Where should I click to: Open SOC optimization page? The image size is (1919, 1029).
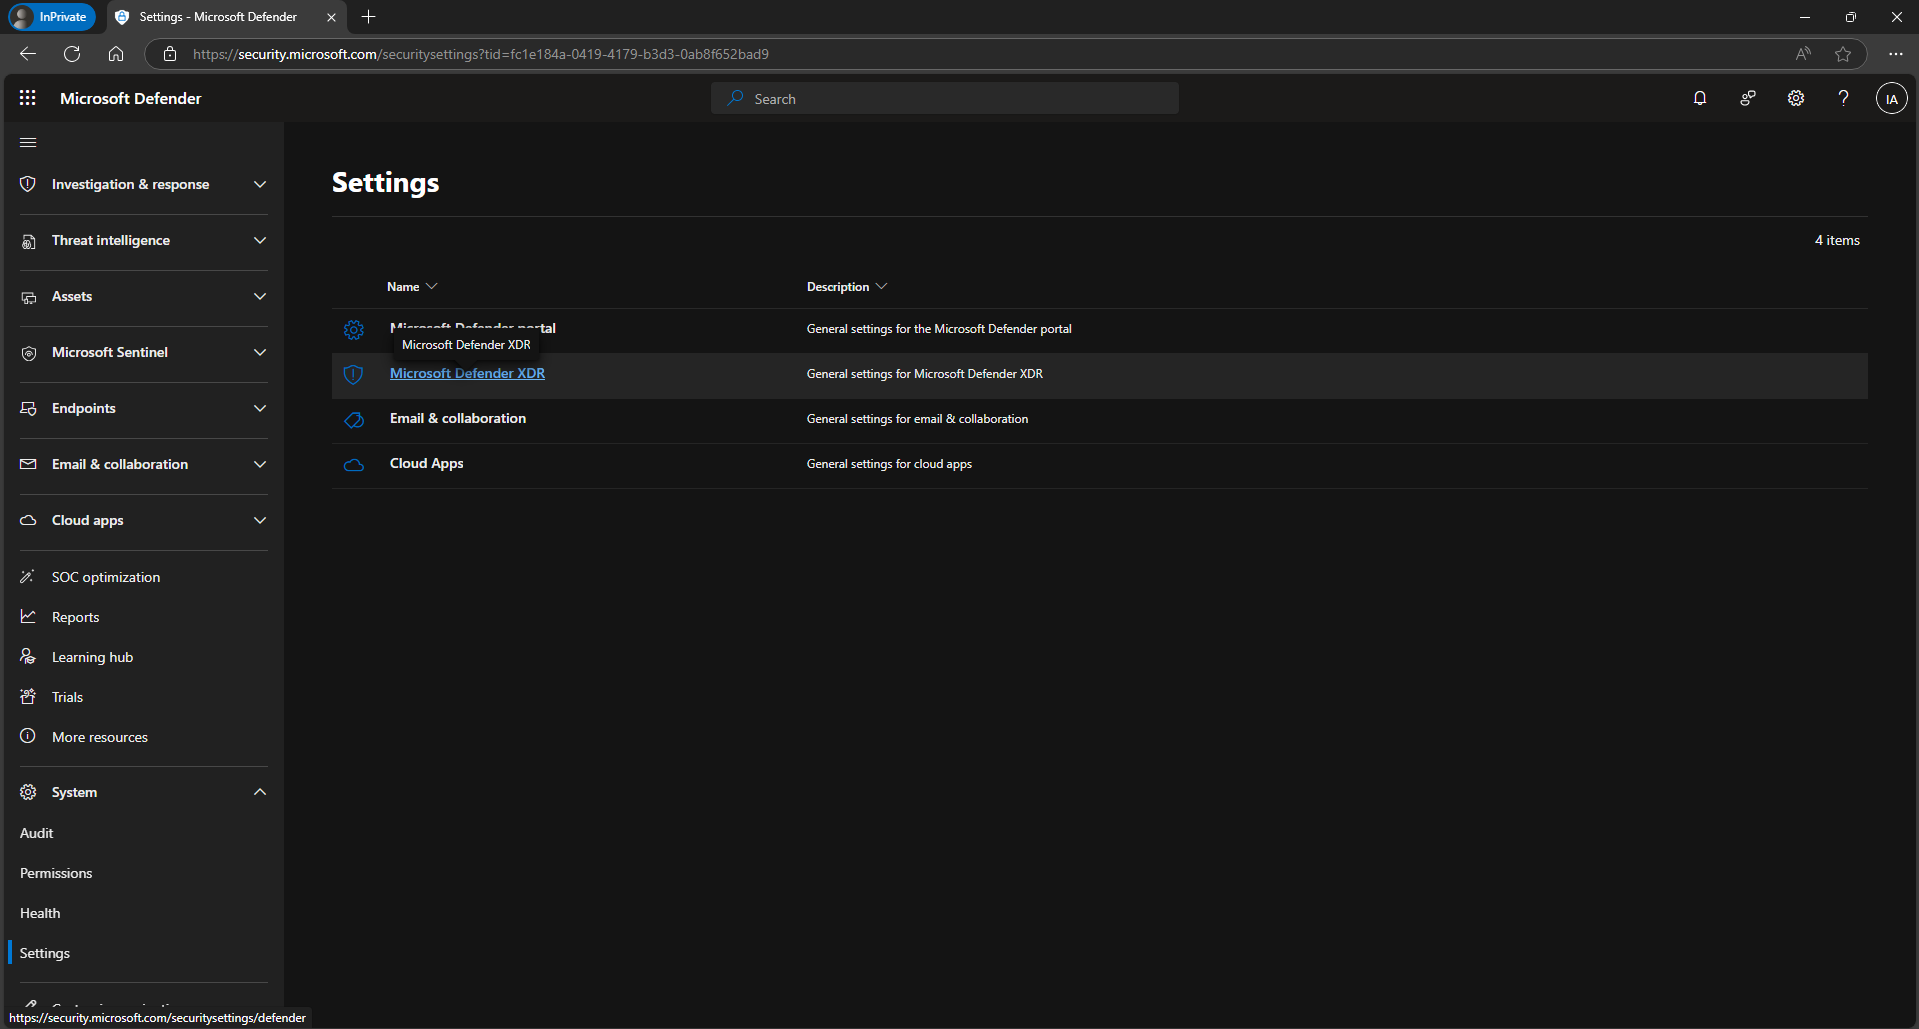(106, 577)
